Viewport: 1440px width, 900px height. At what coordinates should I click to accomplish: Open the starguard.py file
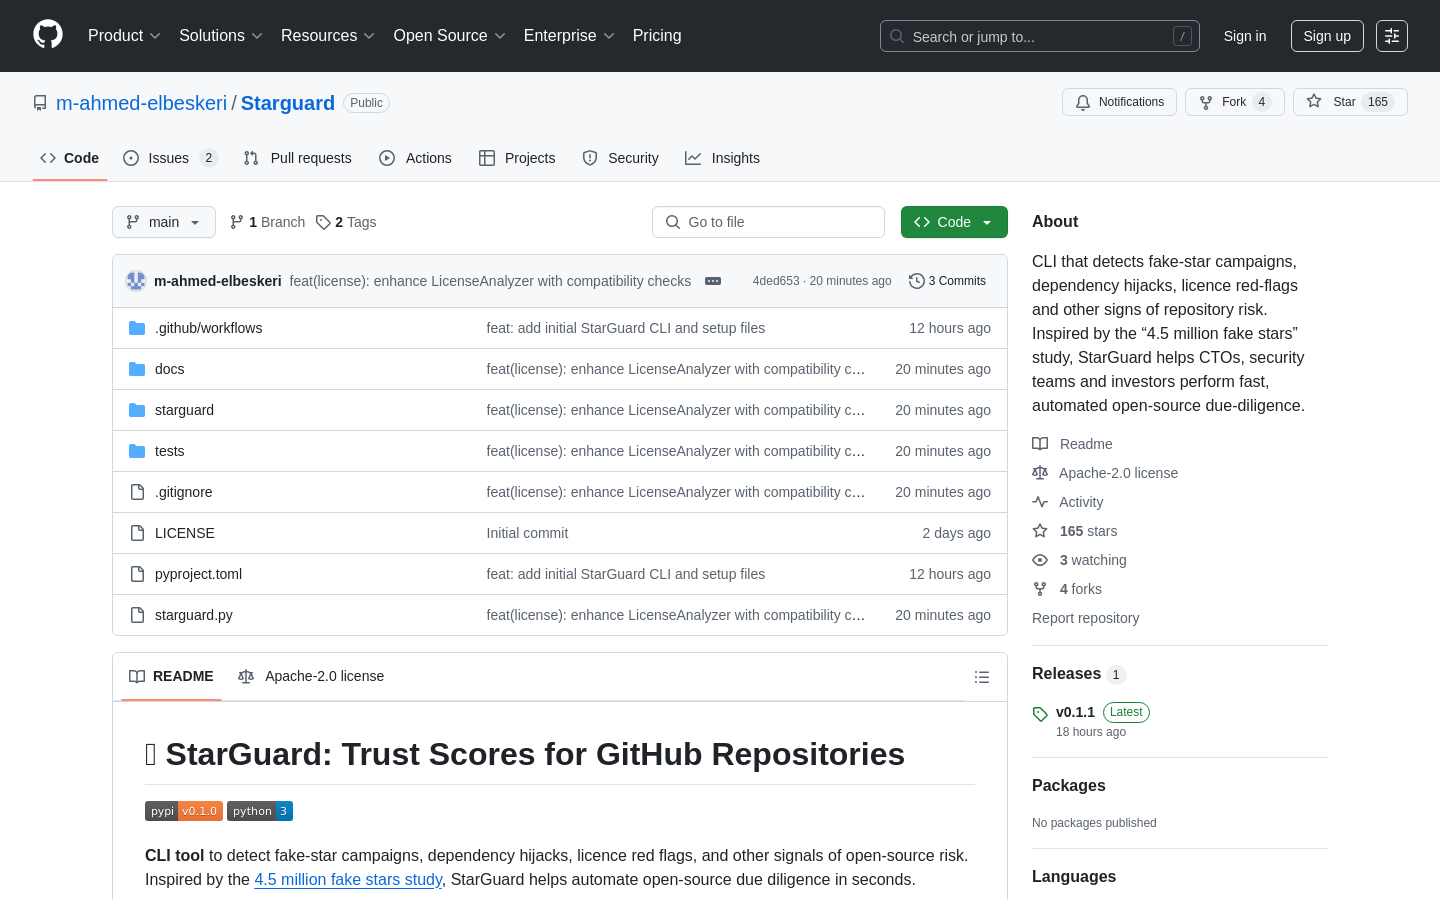pyautogui.click(x=193, y=615)
